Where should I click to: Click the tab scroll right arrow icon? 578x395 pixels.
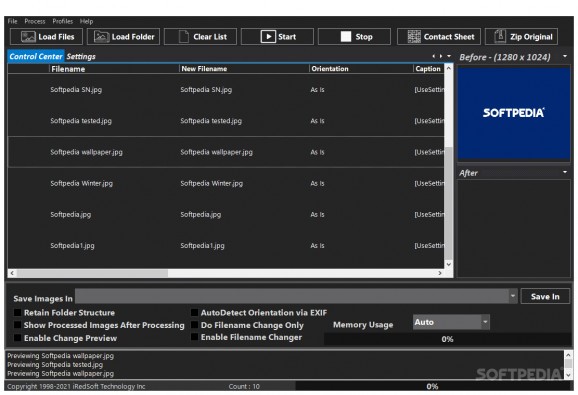[x=441, y=56]
